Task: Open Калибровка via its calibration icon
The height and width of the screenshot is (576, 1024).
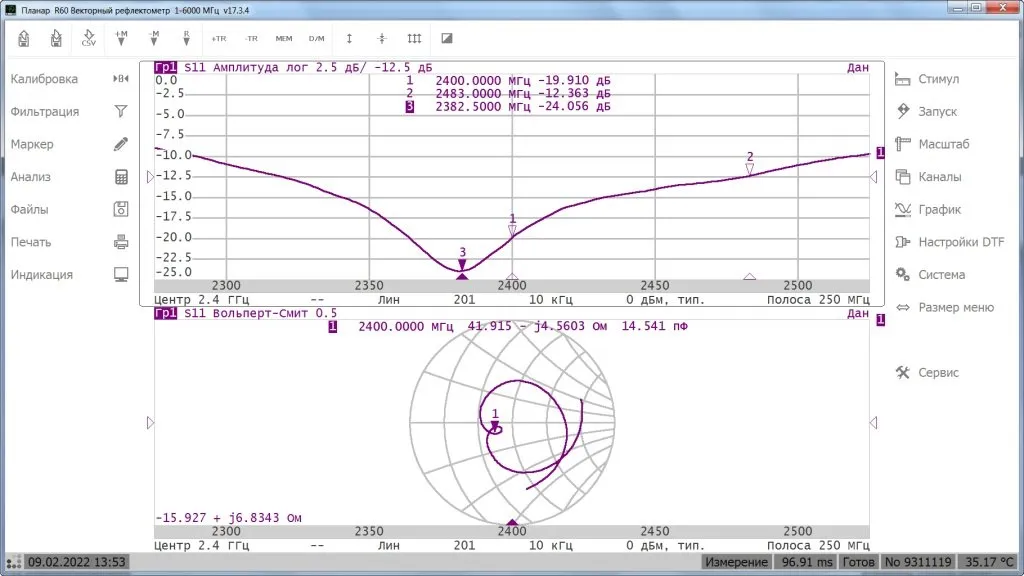Action: tap(121, 79)
